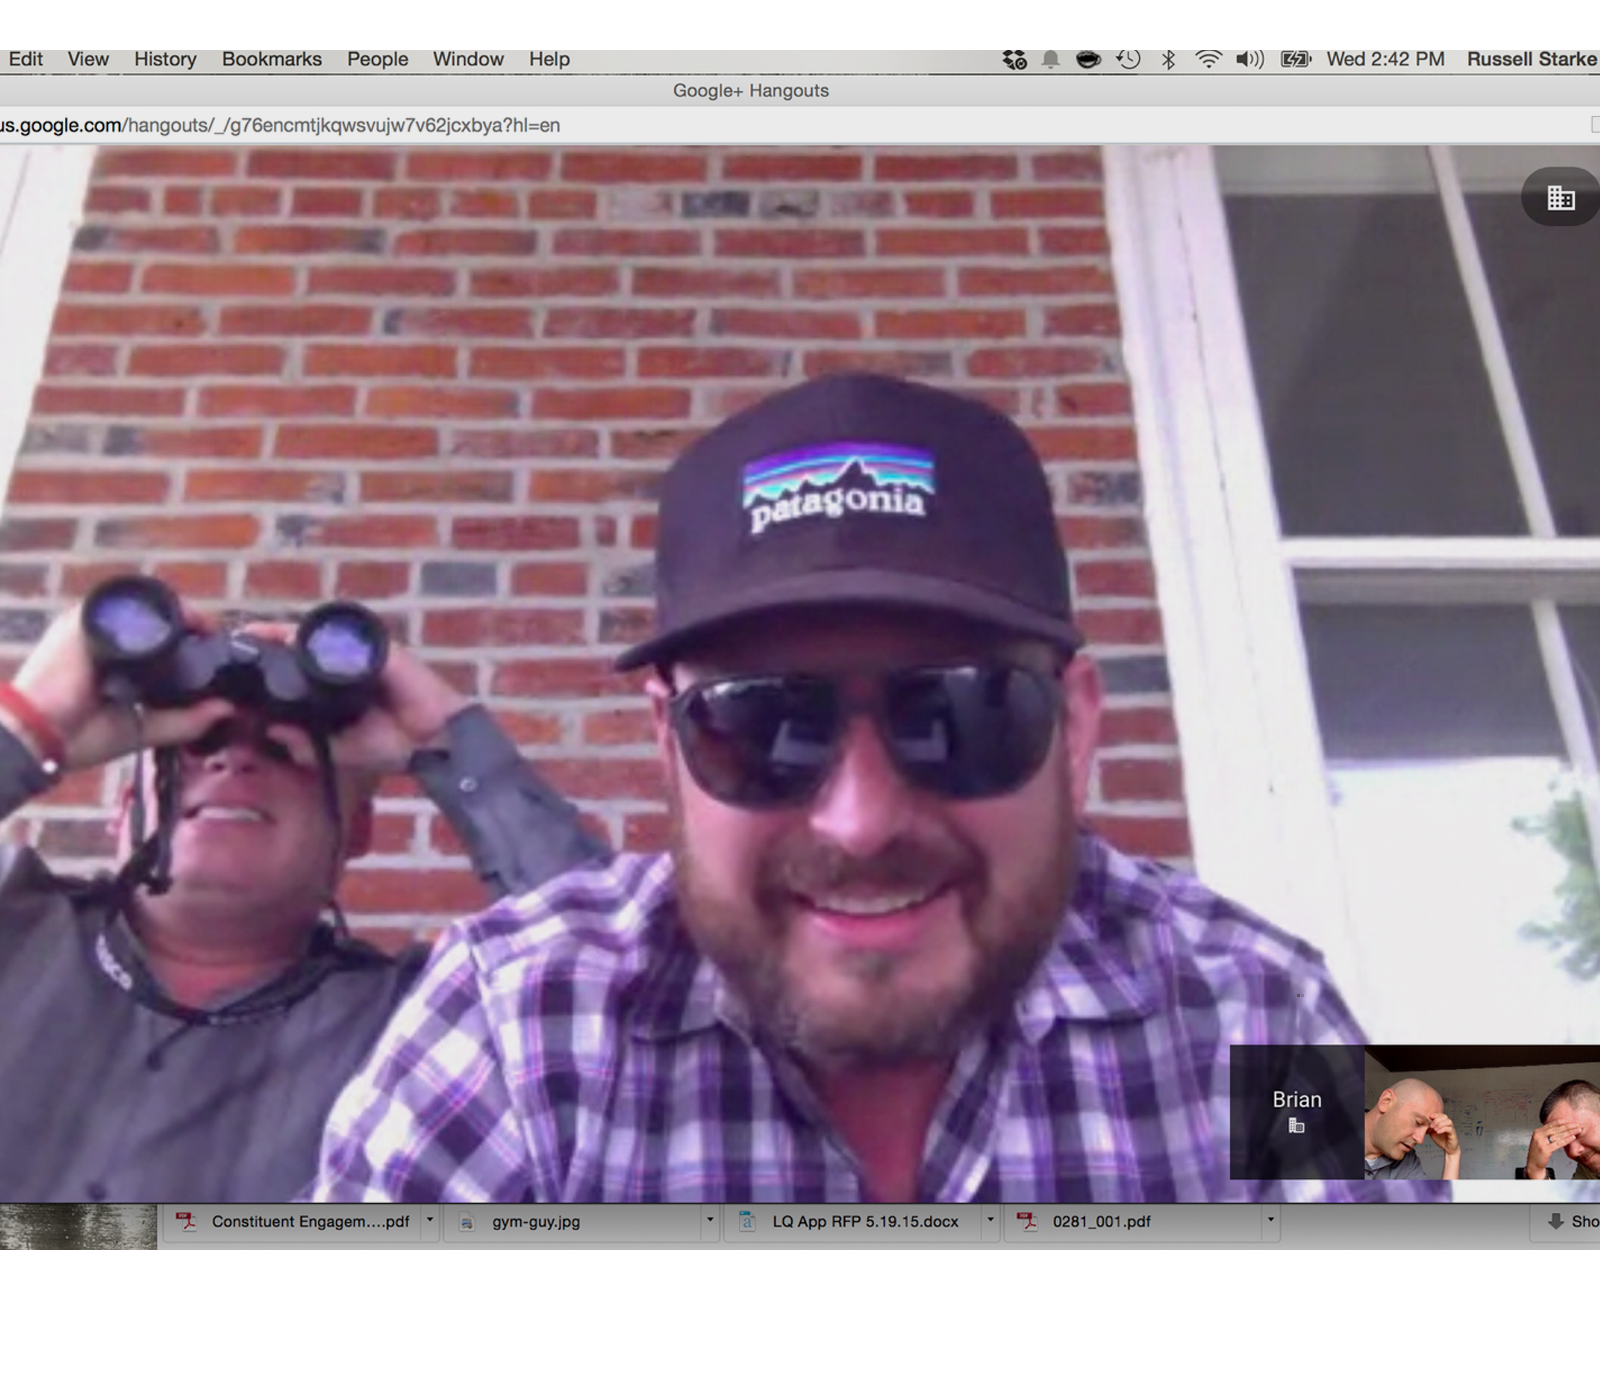Open the Window menu
The height and width of the screenshot is (1380, 1600).
coord(468,60)
